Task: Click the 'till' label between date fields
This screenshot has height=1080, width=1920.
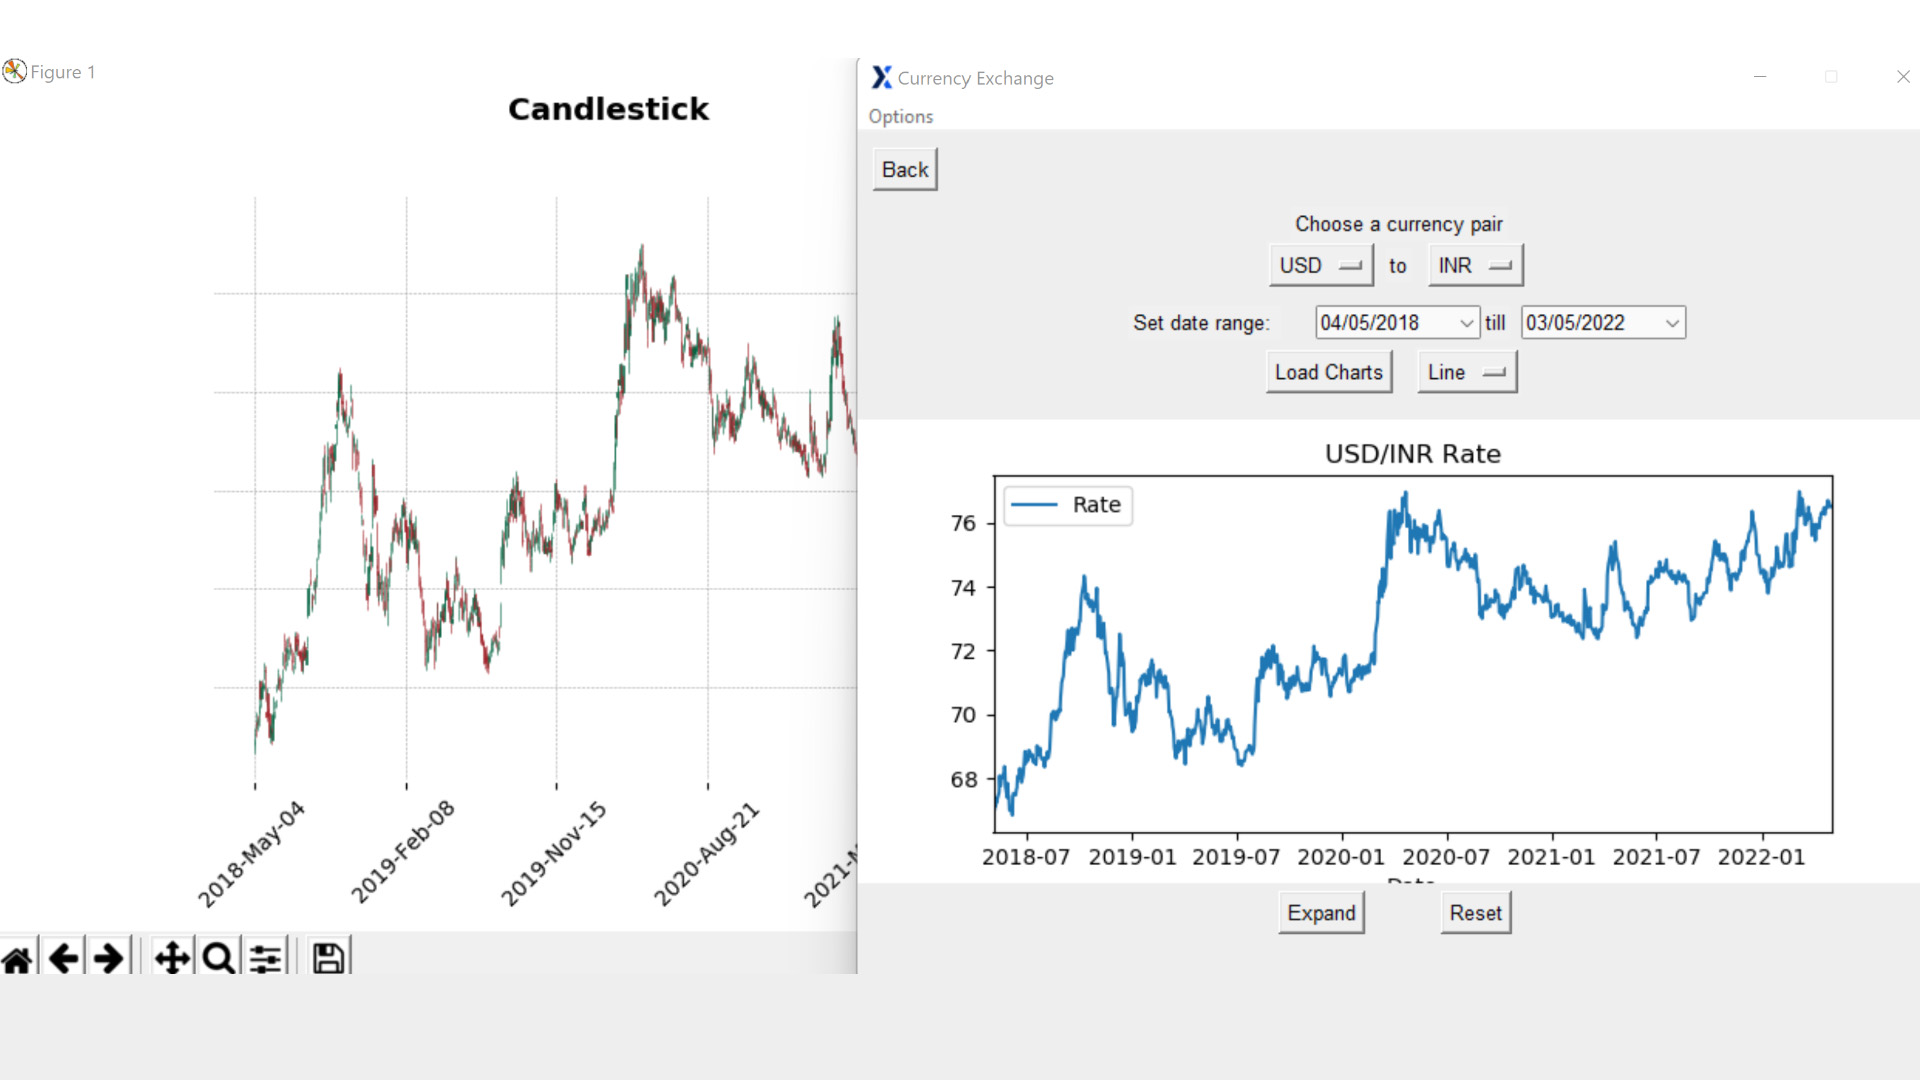Action: 1495,323
